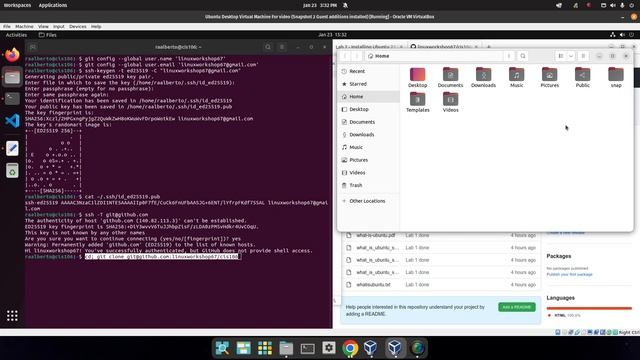640x360 pixels.
Task: Select Trash in Files sidebar
Action: tap(369, 185)
